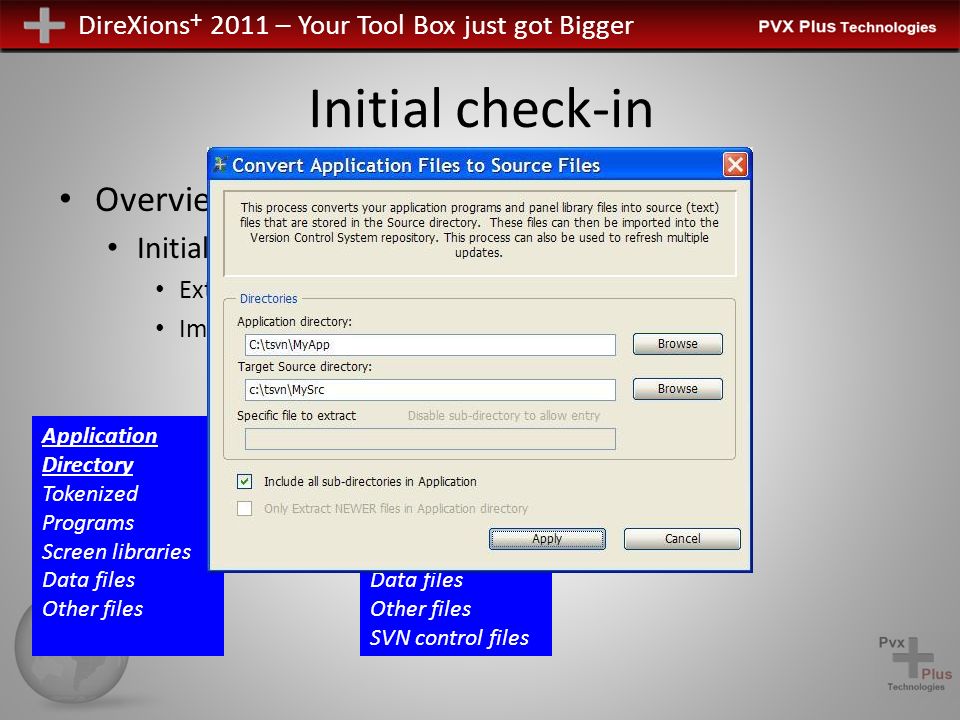Select 'Screen libraries' text in blue box
Screen dimensions: 960x720
[116, 552]
